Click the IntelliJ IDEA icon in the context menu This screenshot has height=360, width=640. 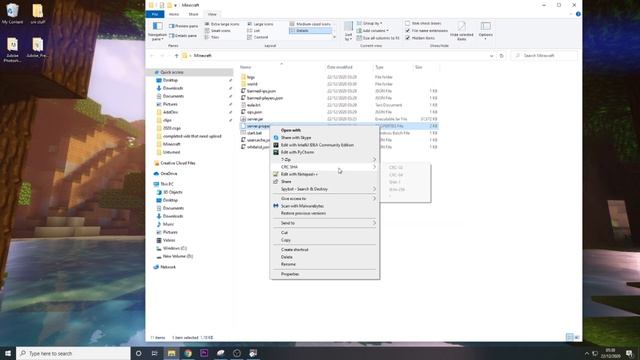point(276,145)
